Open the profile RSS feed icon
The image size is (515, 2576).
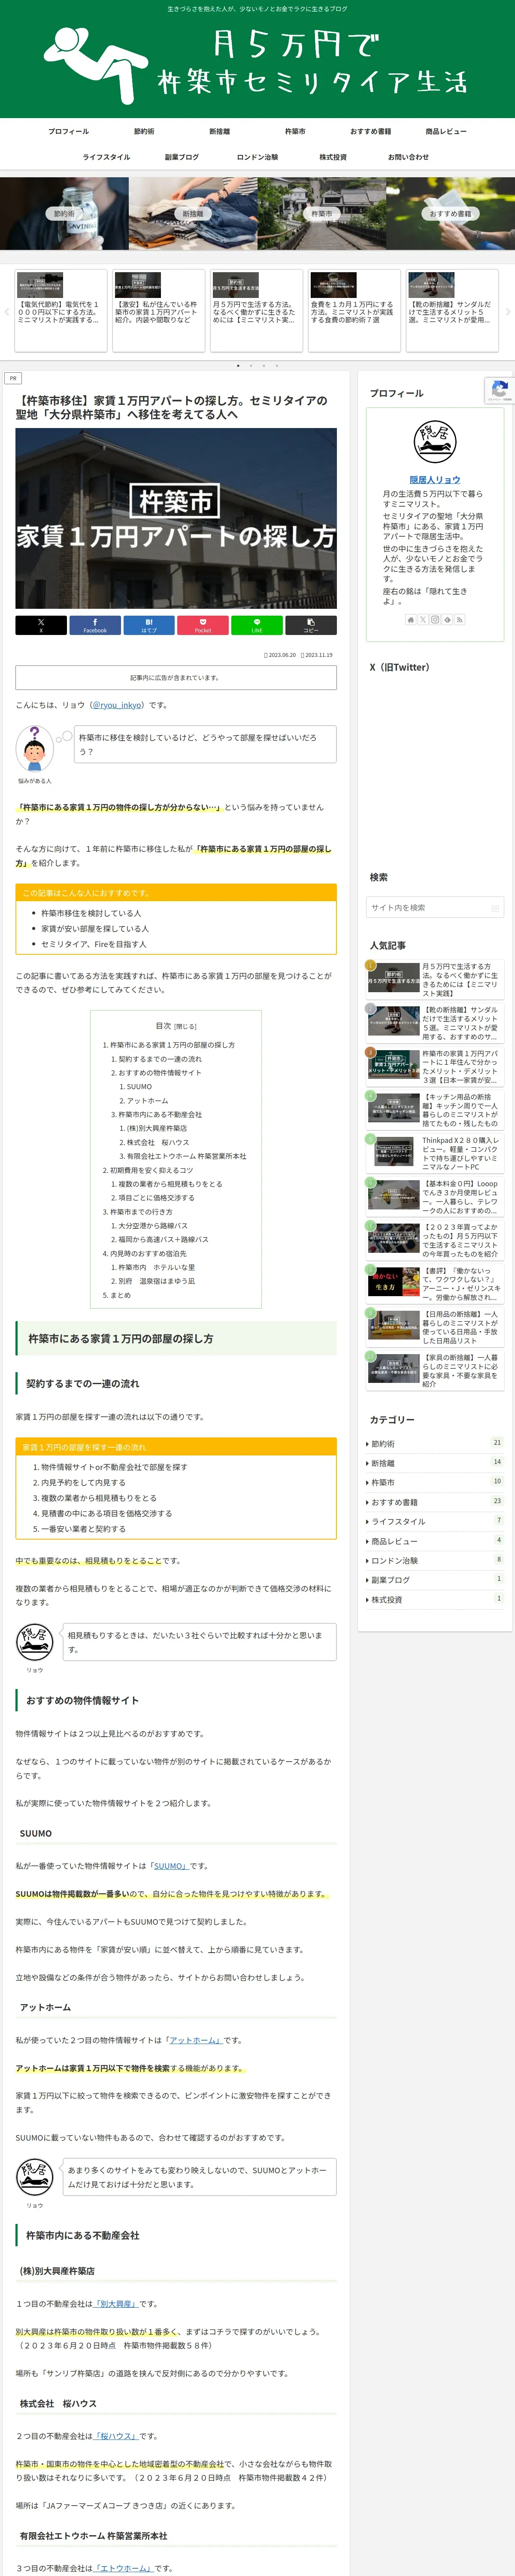(459, 619)
